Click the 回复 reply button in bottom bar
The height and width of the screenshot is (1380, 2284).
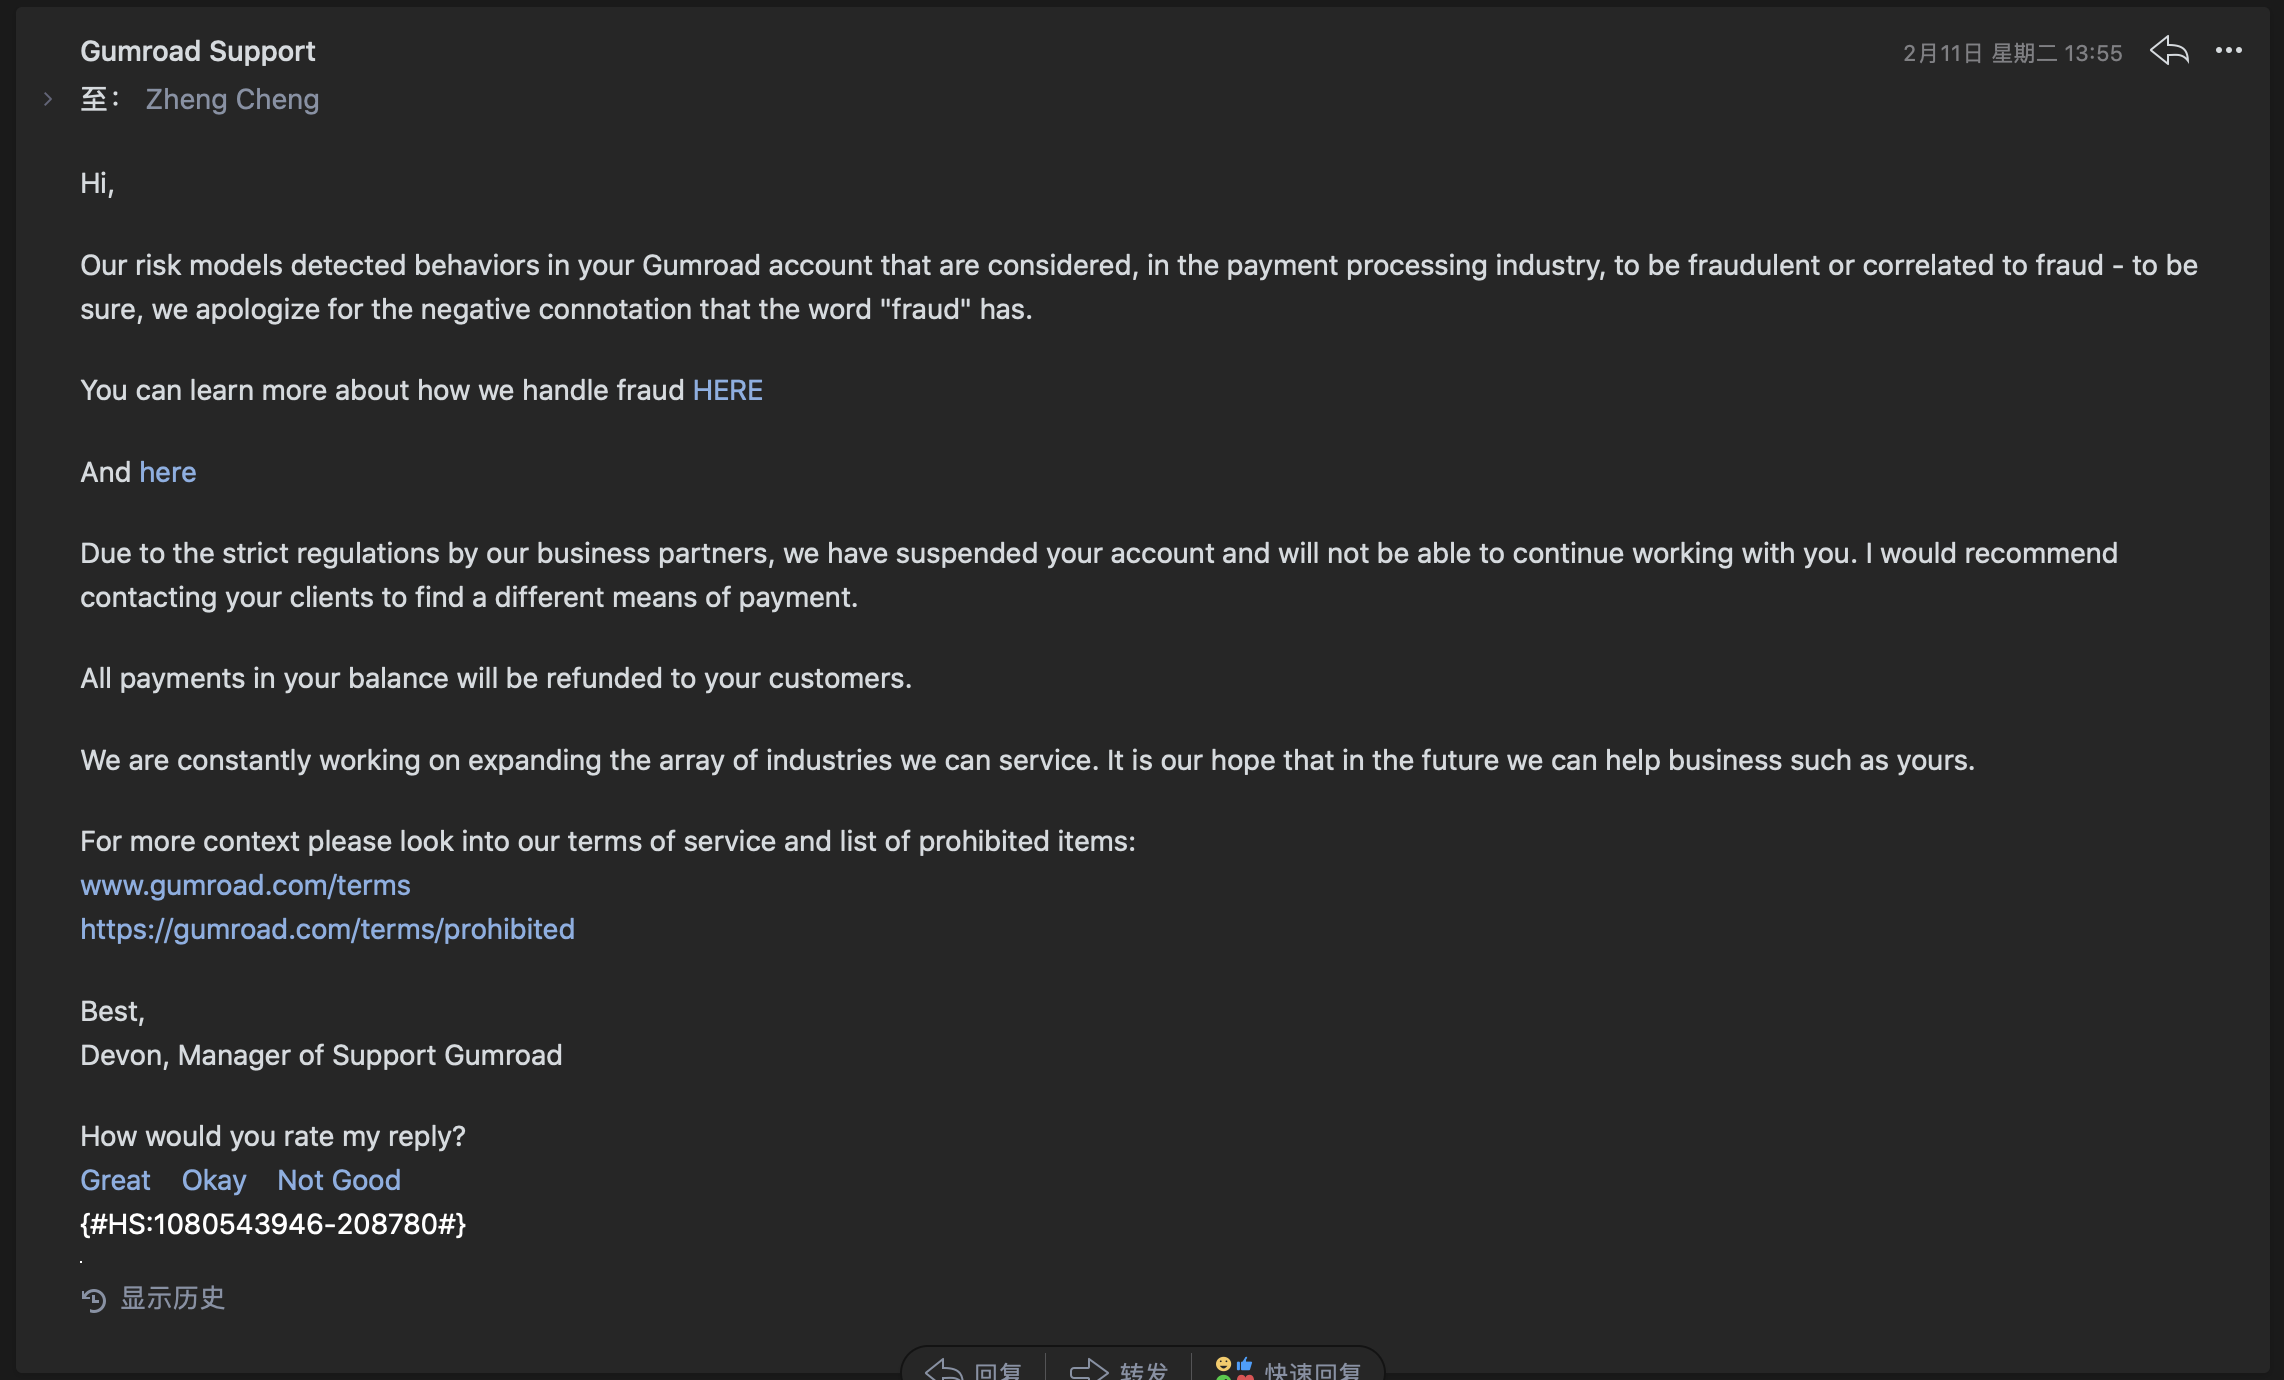pos(974,1368)
